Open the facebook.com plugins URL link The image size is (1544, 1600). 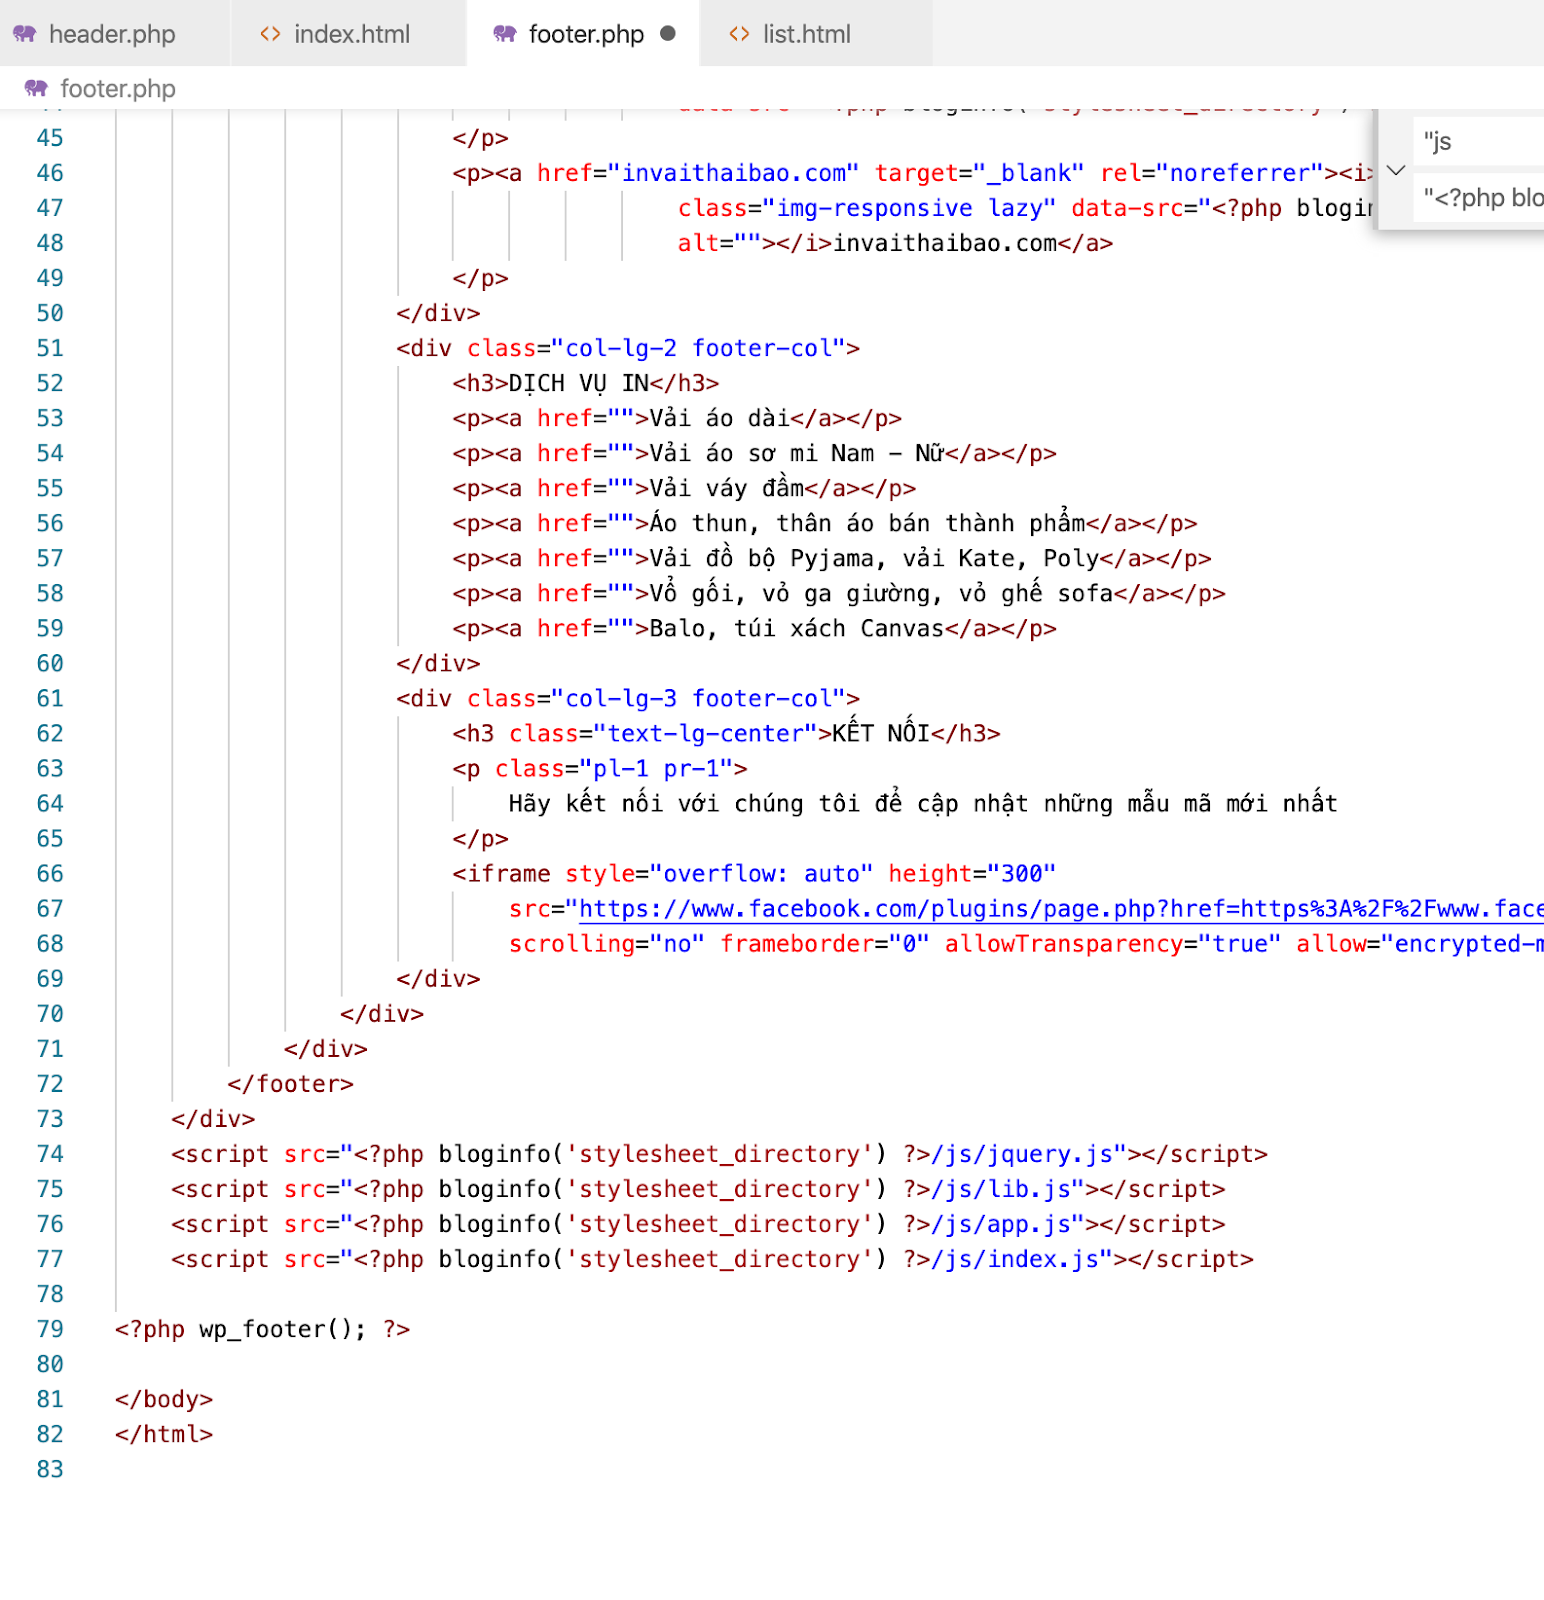tap(1061, 908)
